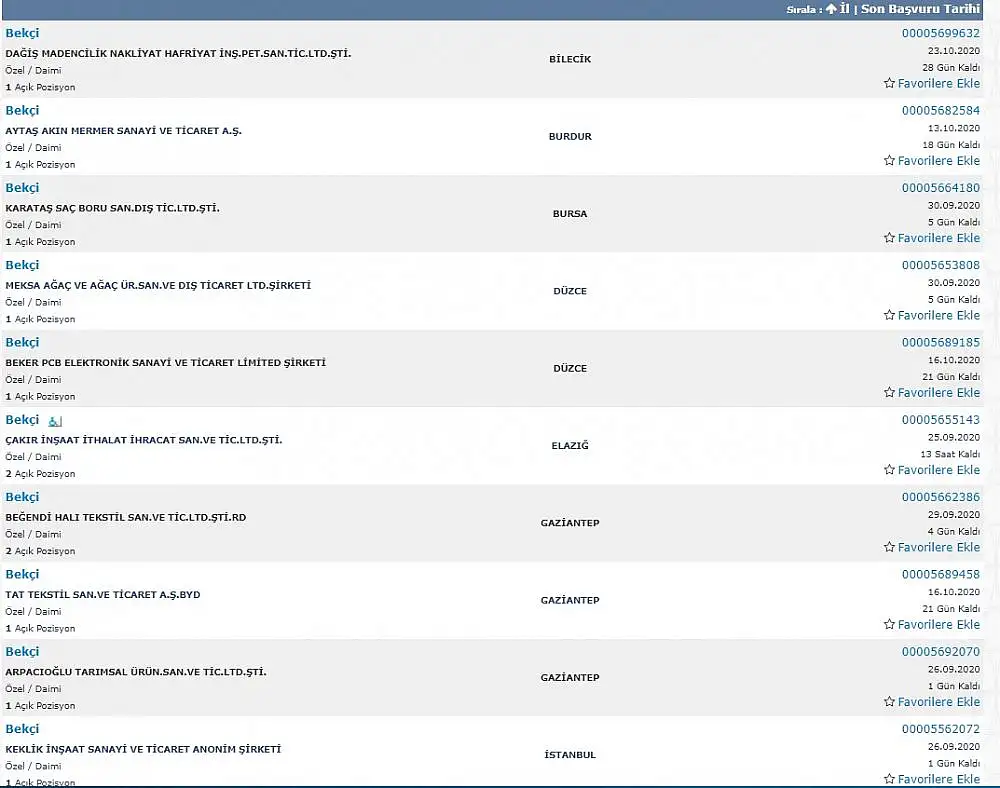
Task: Select company name BEĞENDİ HALI TEKSTİL
Action: point(126,517)
